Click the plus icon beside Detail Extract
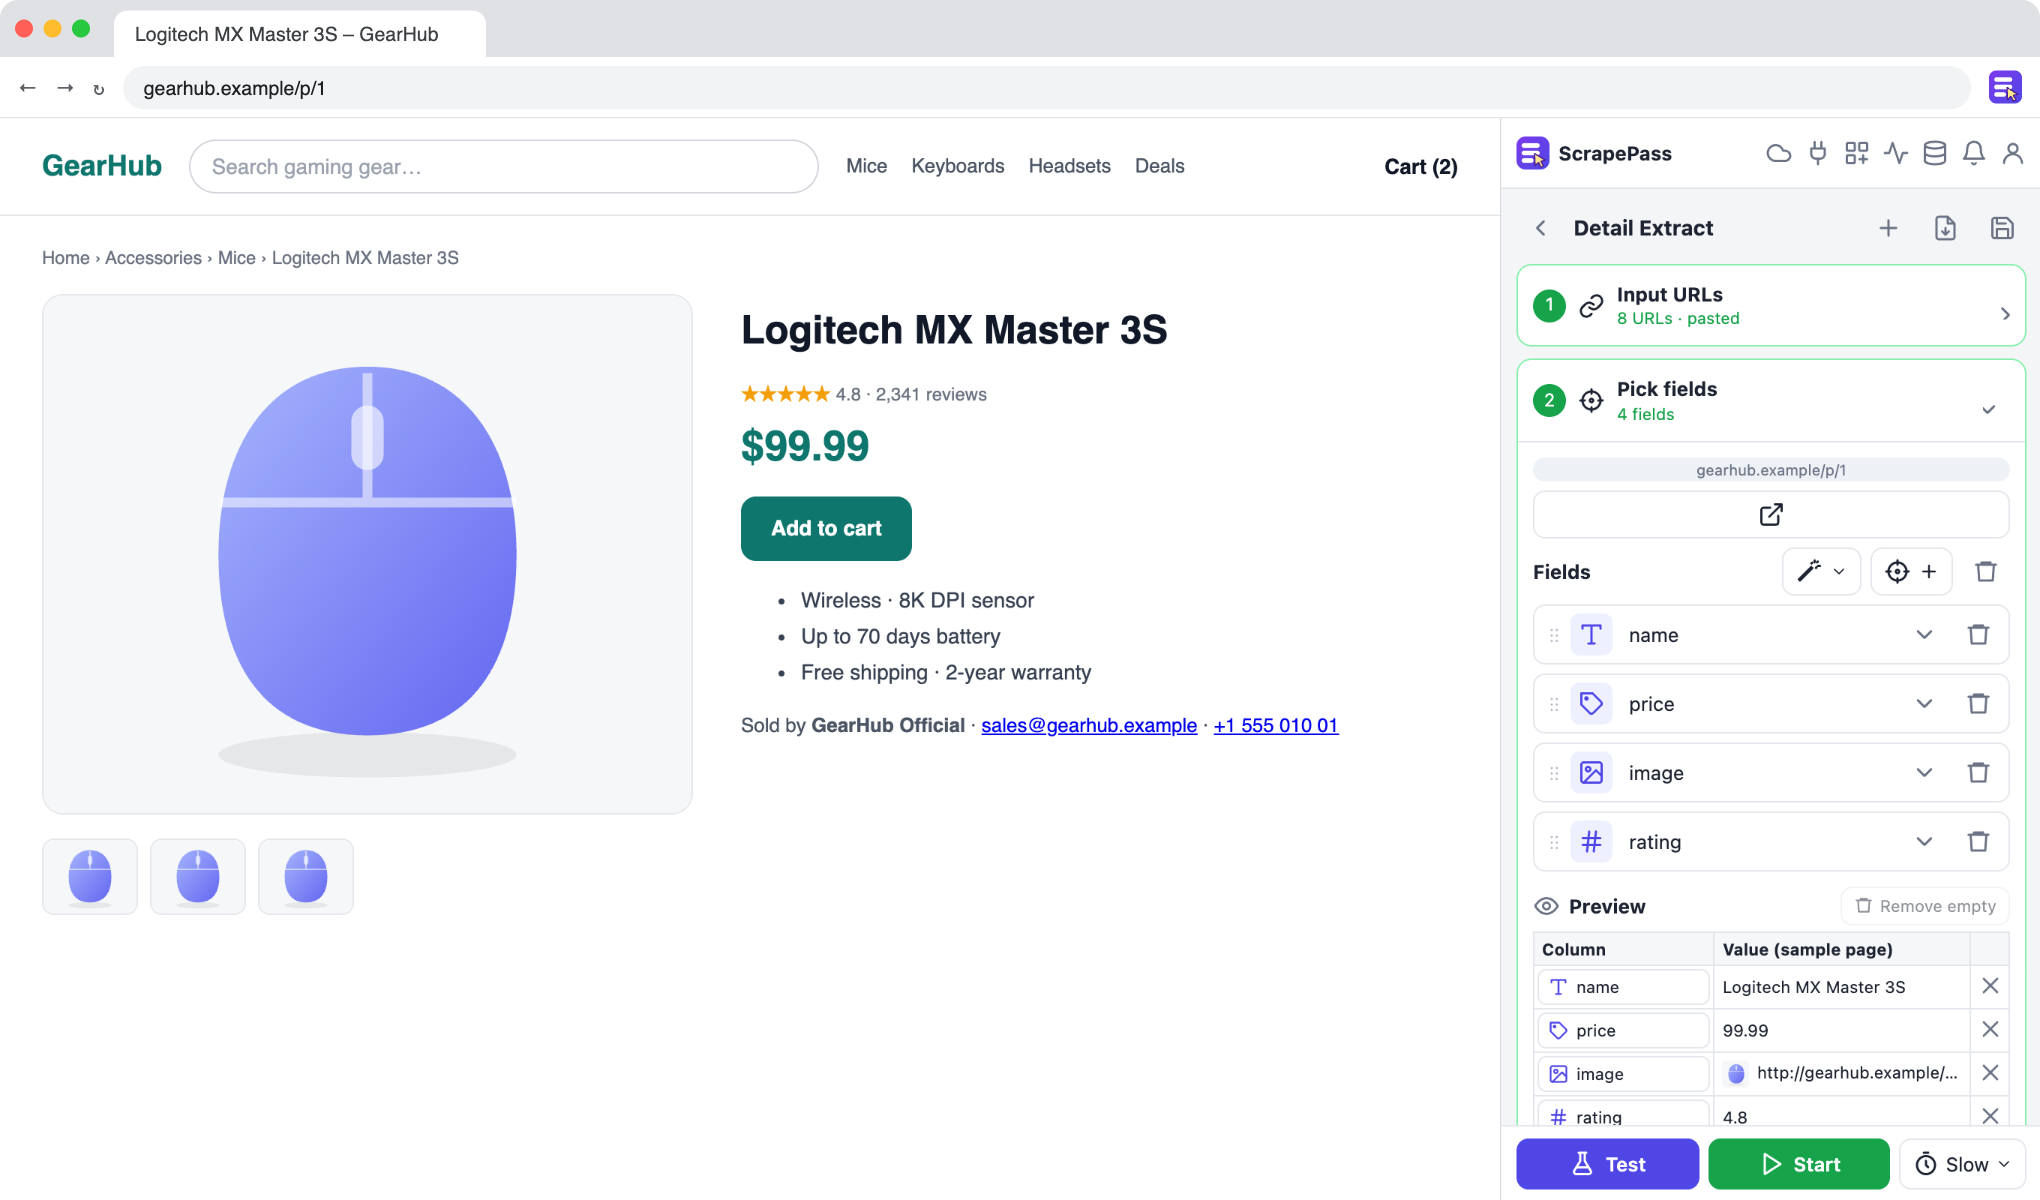Viewport: 2040px width, 1200px height. pos(1888,228)
